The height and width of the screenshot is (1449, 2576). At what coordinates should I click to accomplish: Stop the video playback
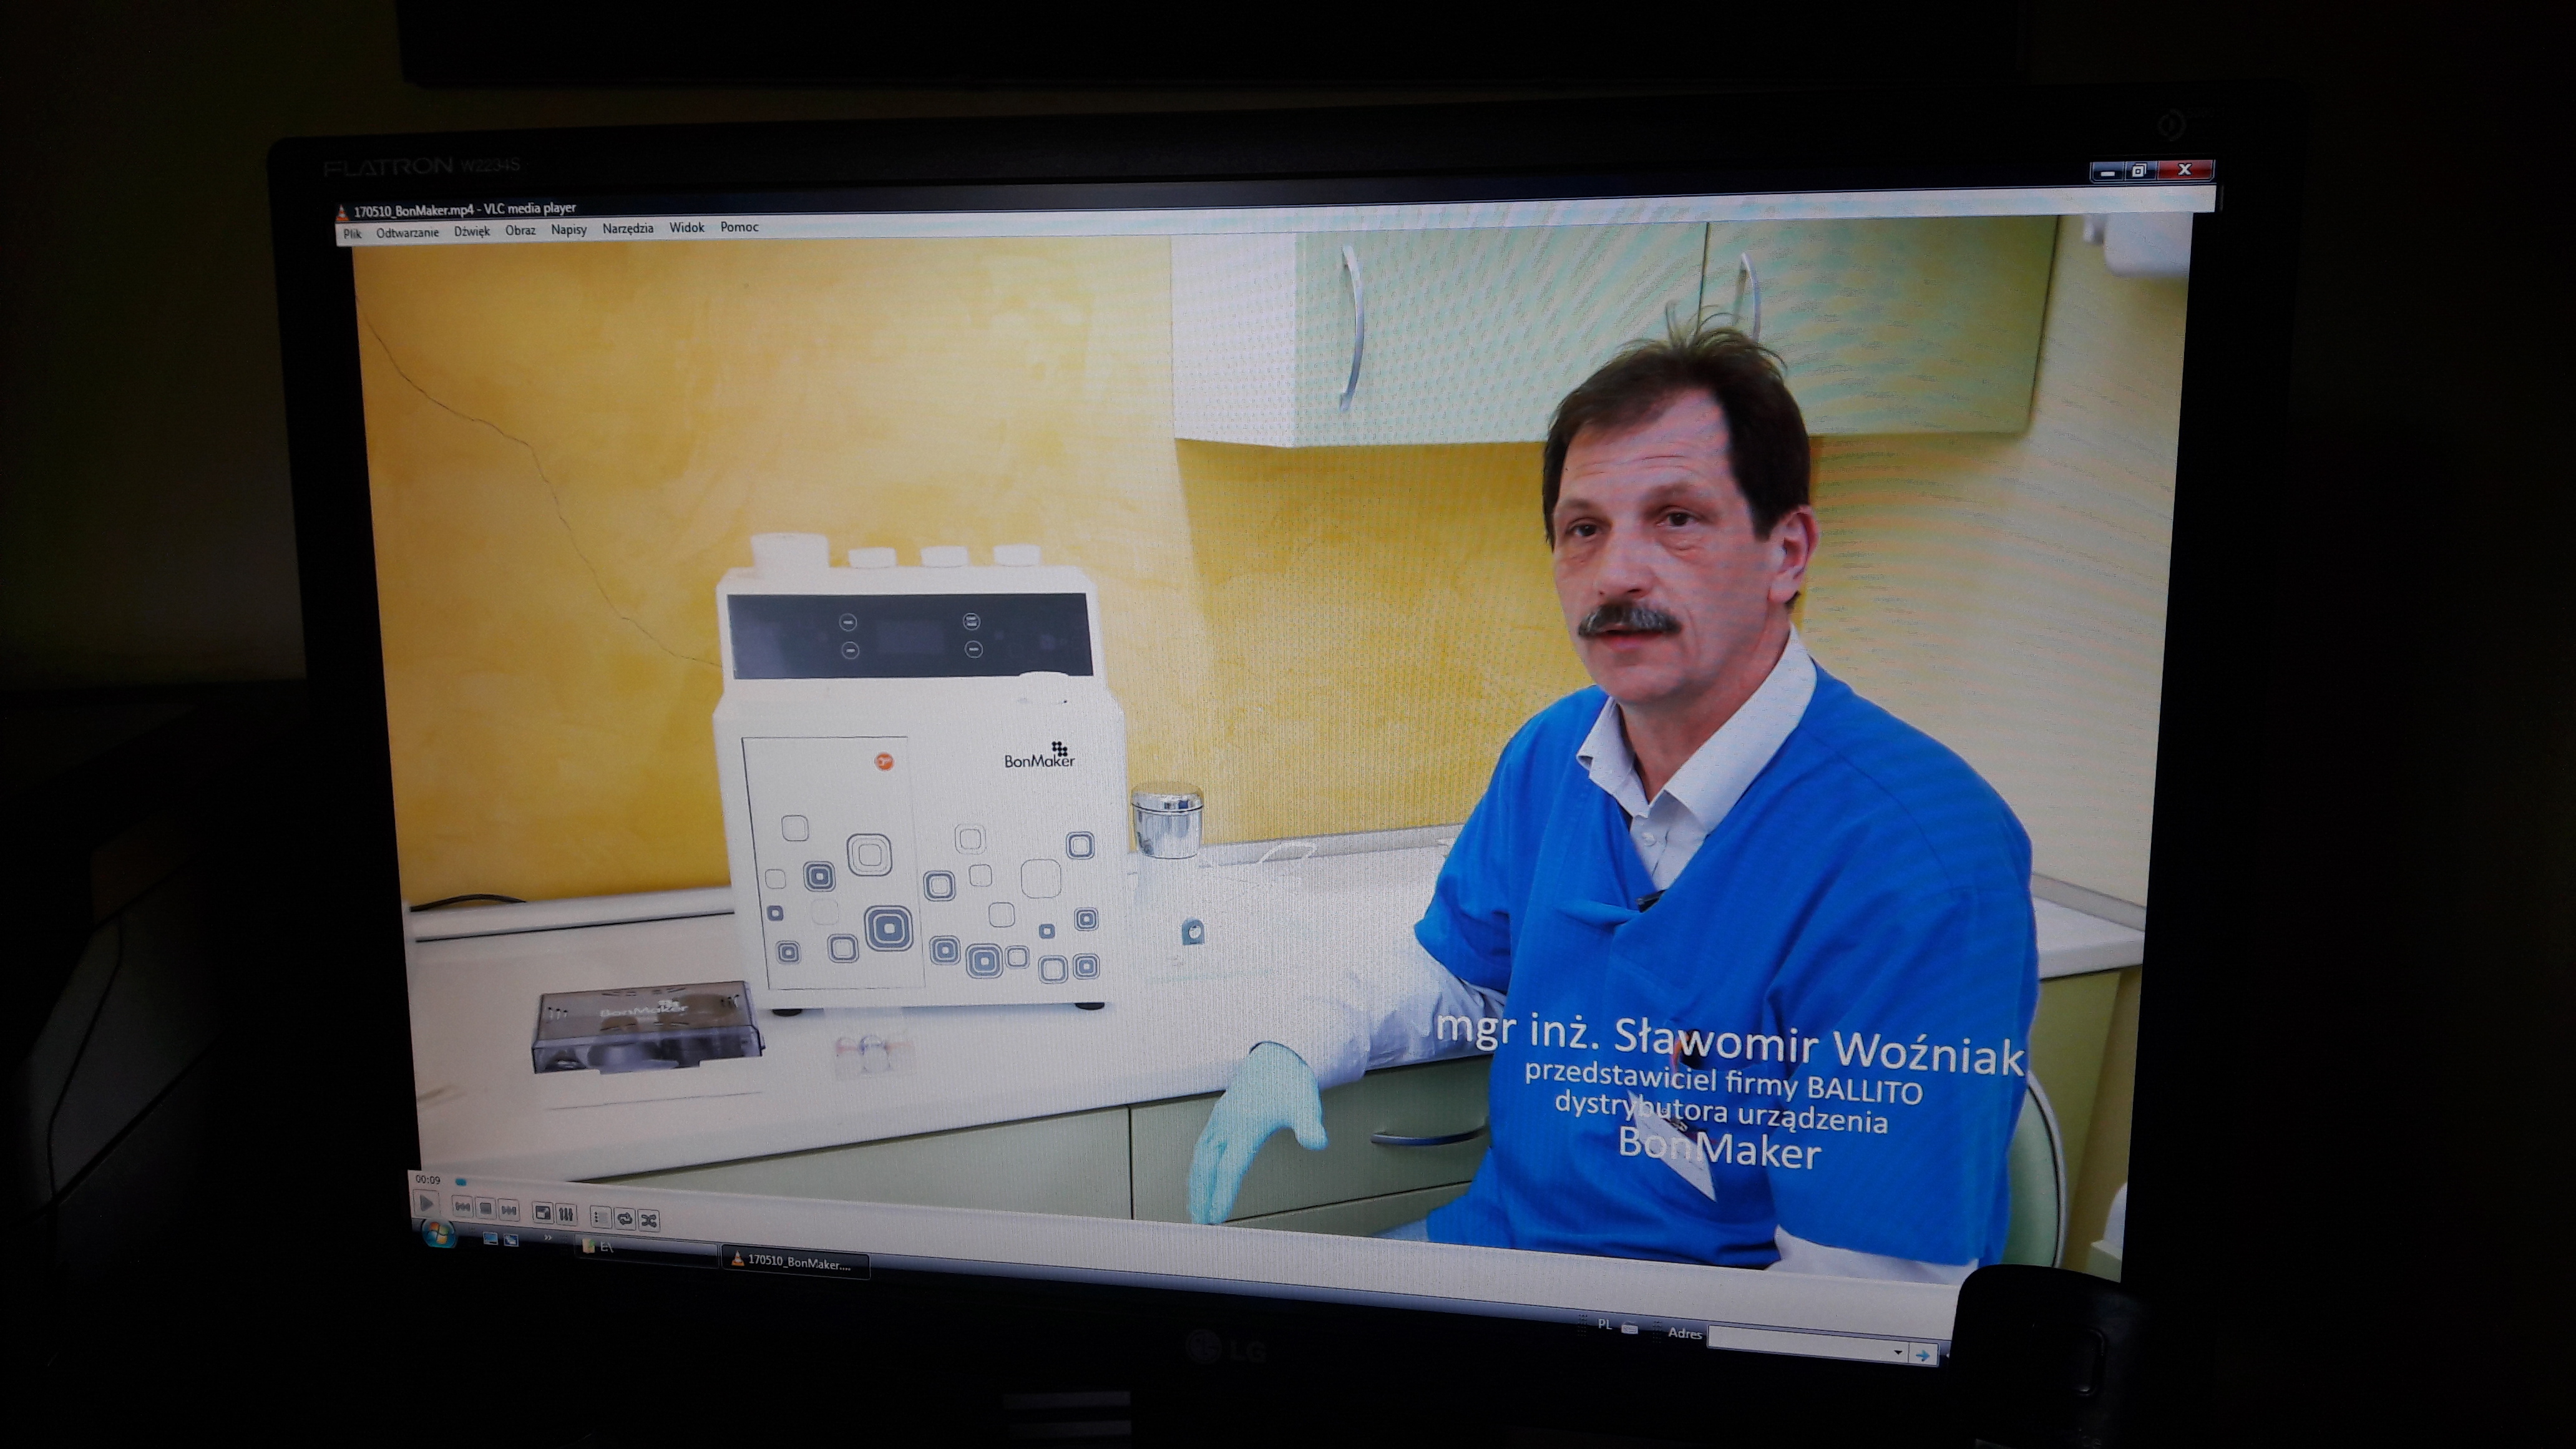[485, 1208]
